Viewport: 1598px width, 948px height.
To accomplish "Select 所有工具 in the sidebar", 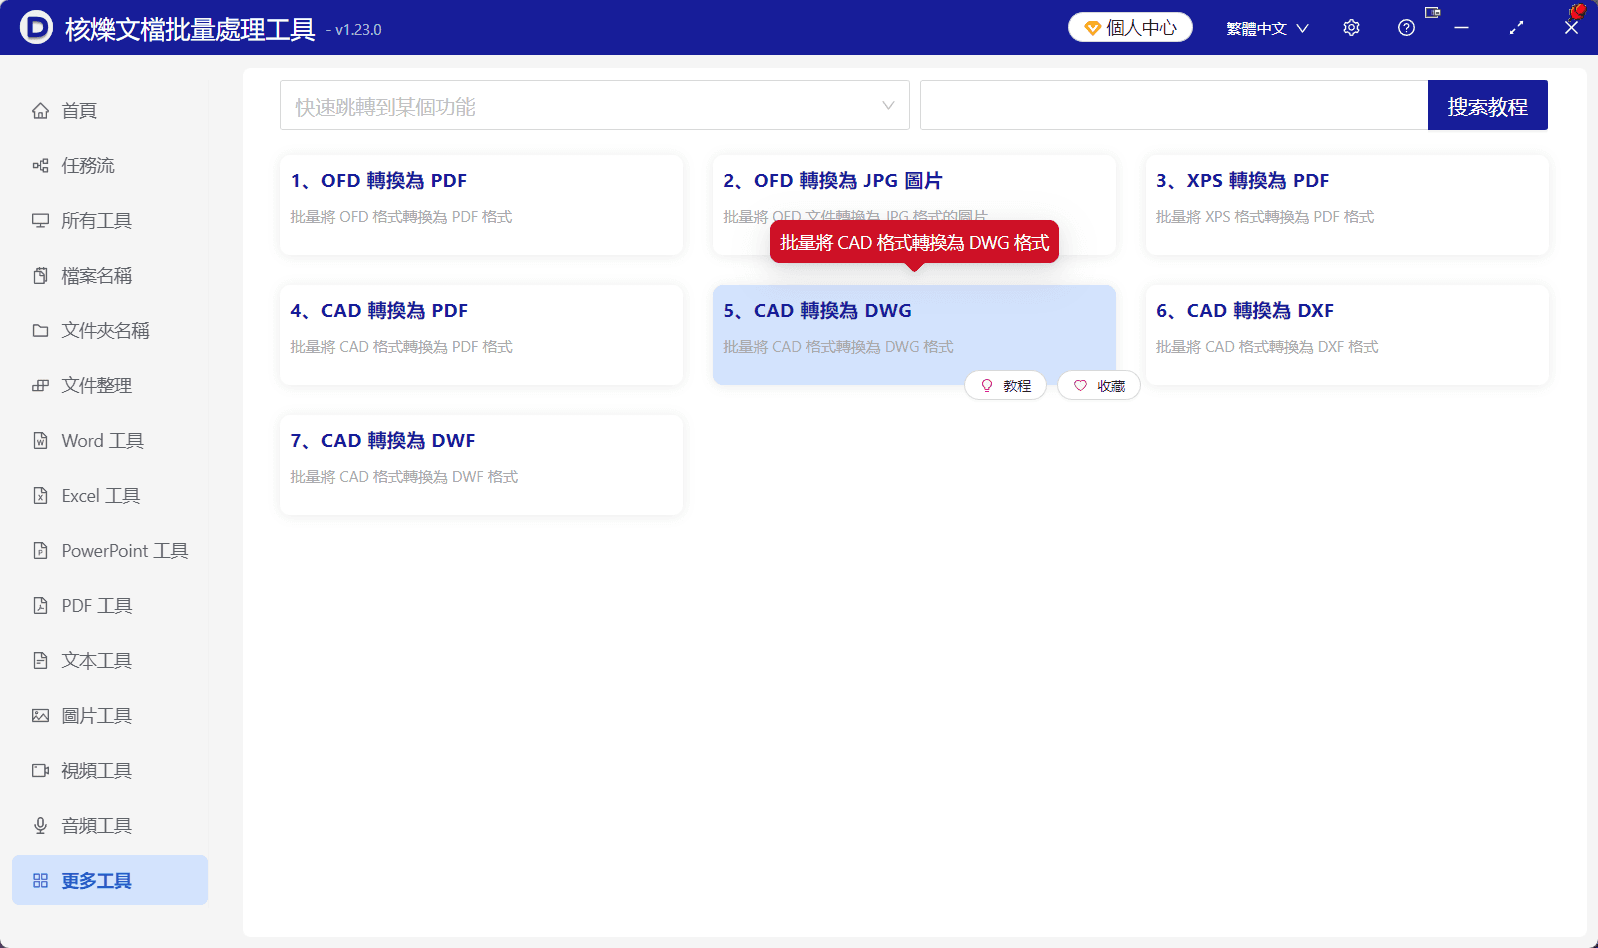I will [110, 220].
